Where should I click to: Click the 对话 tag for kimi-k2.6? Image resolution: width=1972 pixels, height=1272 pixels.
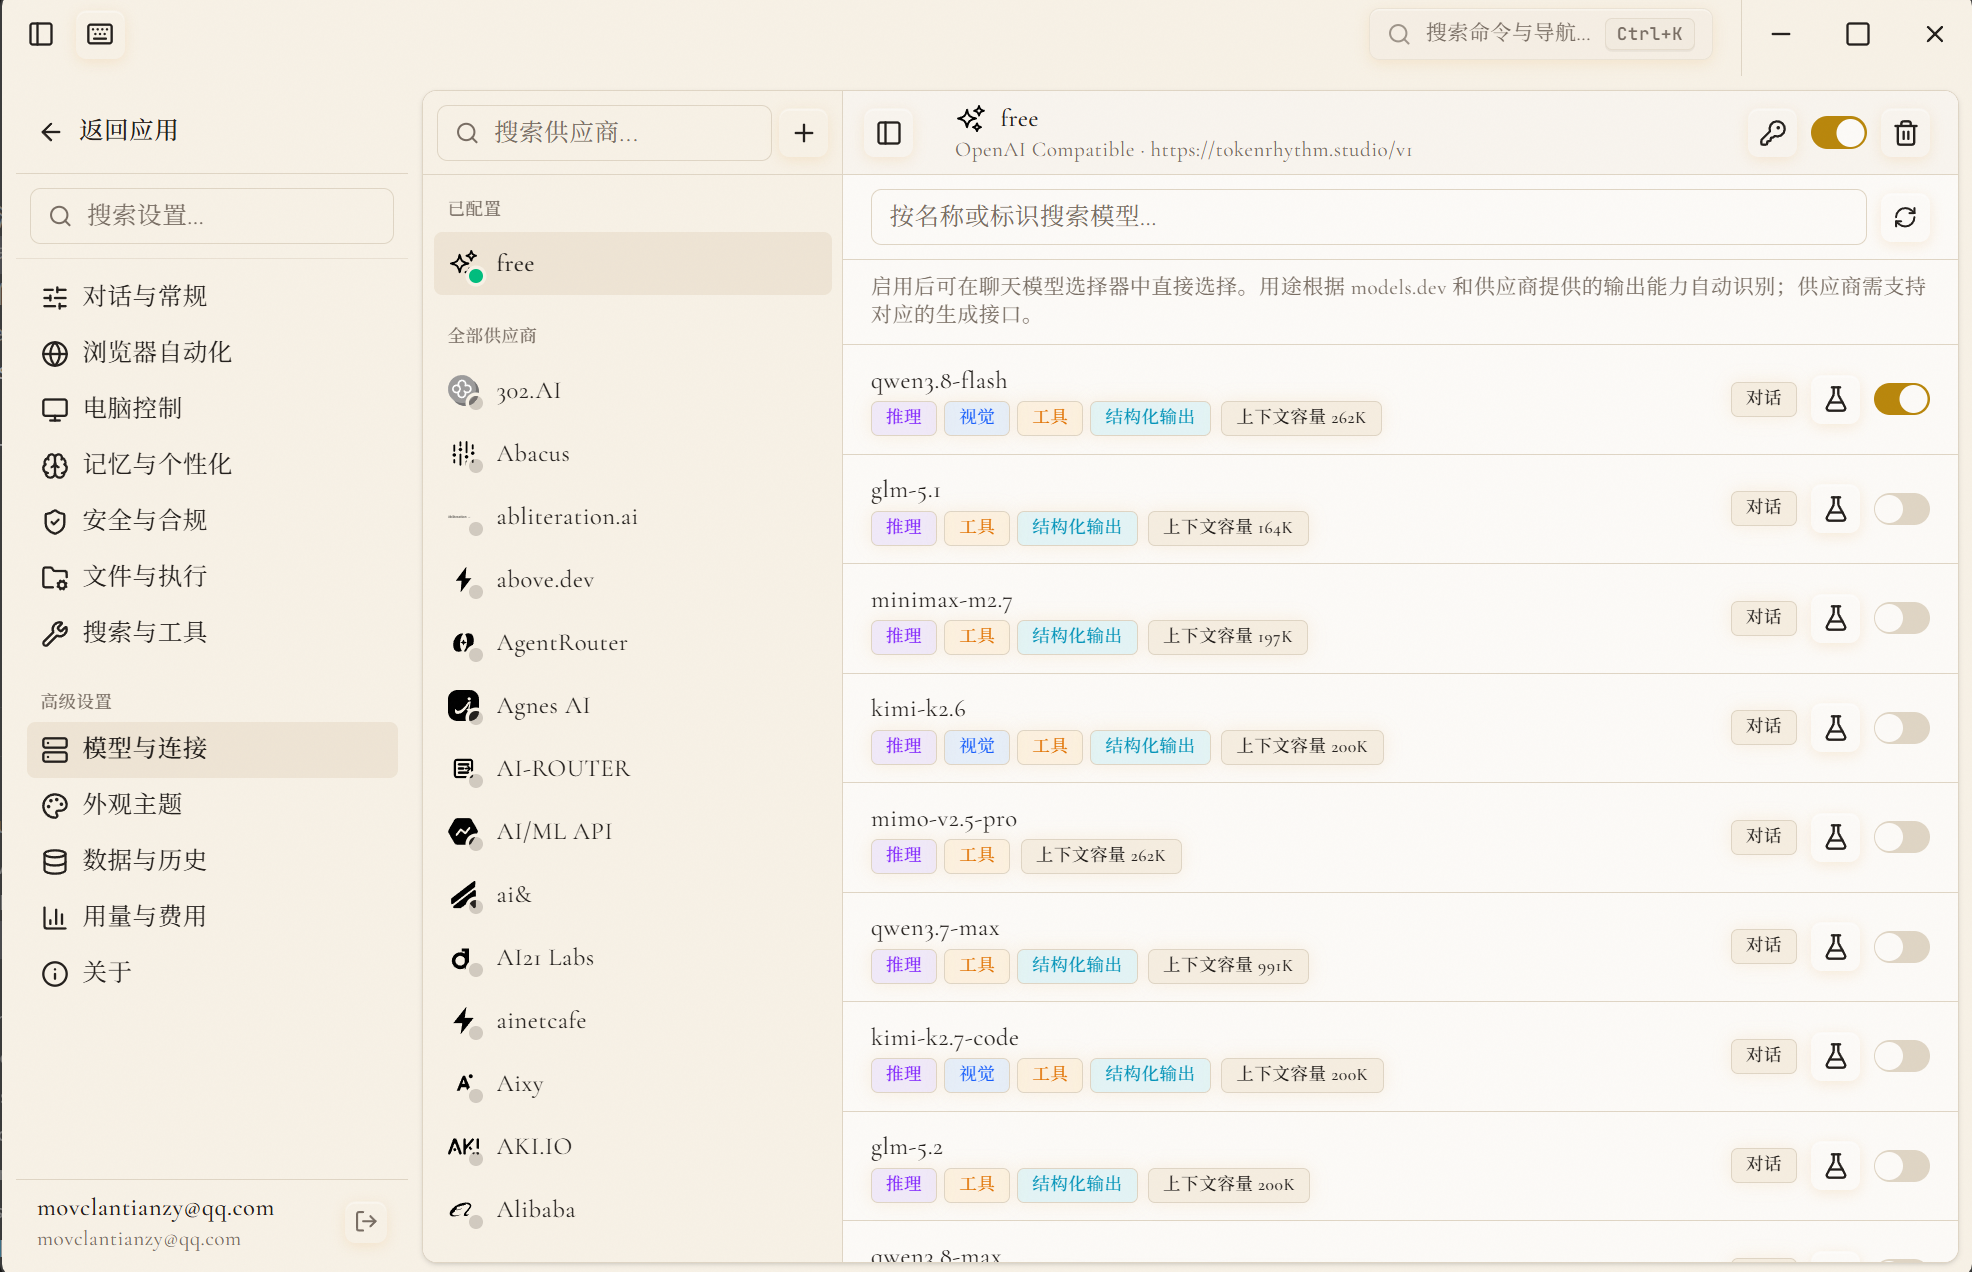click(x=1763, y=726)
